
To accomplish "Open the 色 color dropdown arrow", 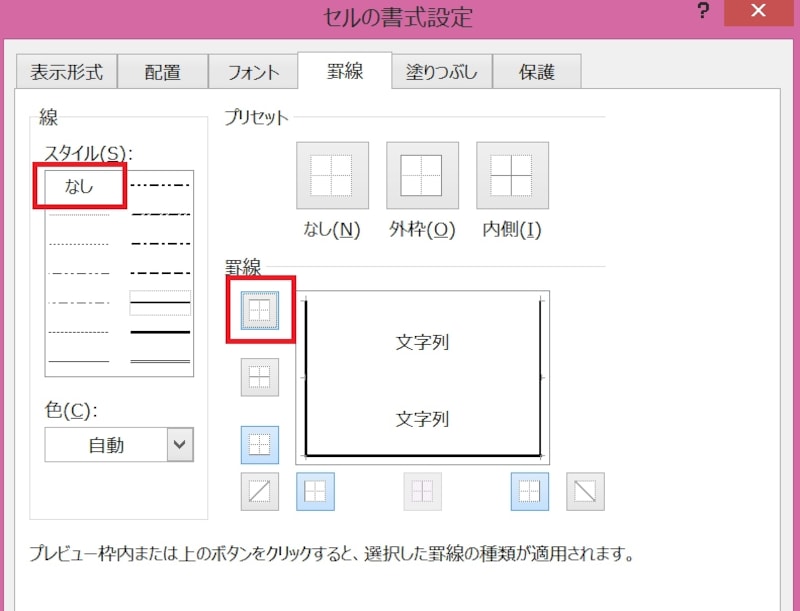I will point(180,445).
